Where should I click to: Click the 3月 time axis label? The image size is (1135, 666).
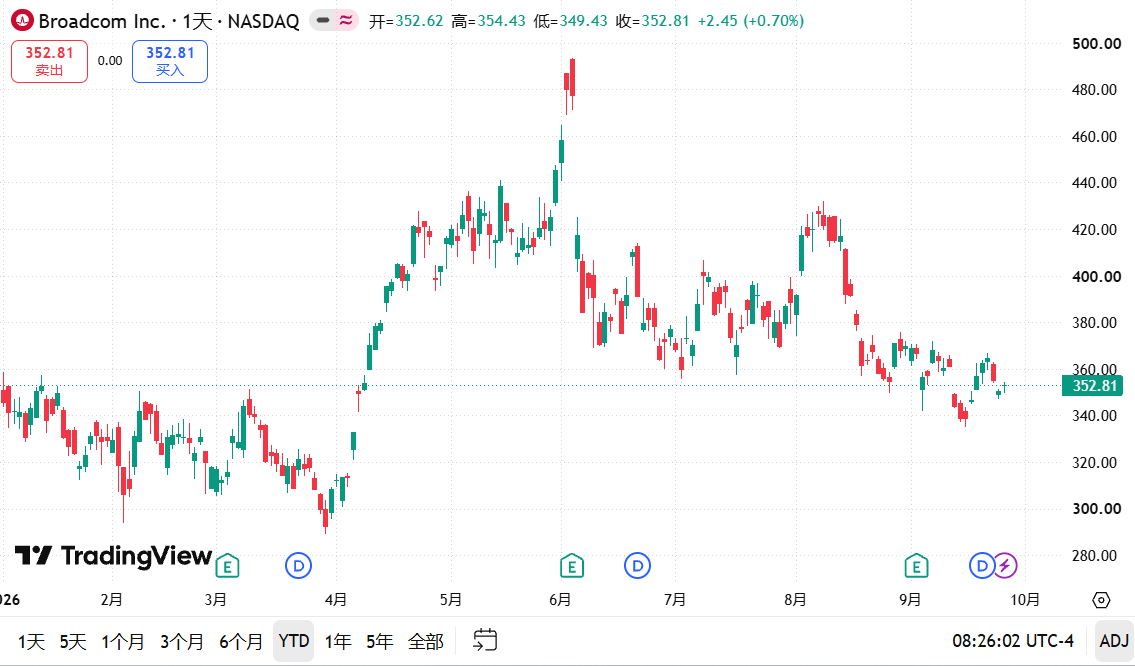(x=216, y=600)
